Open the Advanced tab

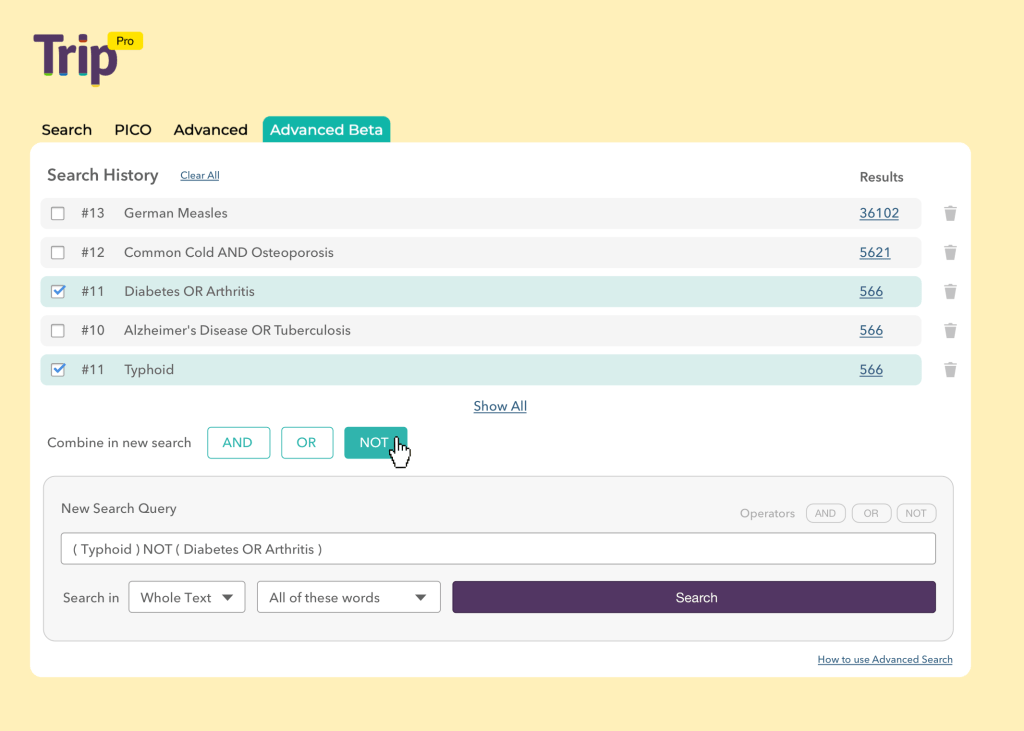pyautogui.click(x=210, y=130)
